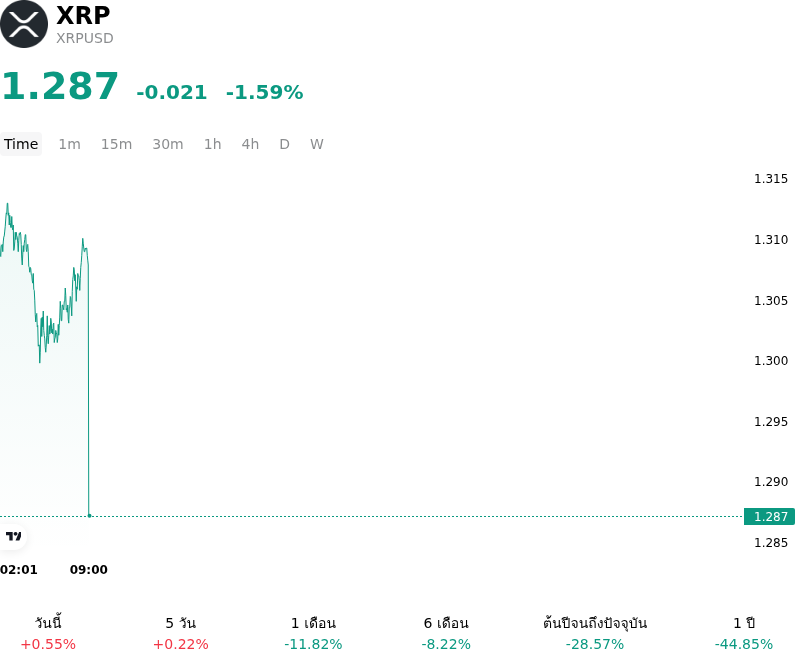
Task: Click the 1.287 current price label
Action: pyautogui.click(x=769, y=517)
